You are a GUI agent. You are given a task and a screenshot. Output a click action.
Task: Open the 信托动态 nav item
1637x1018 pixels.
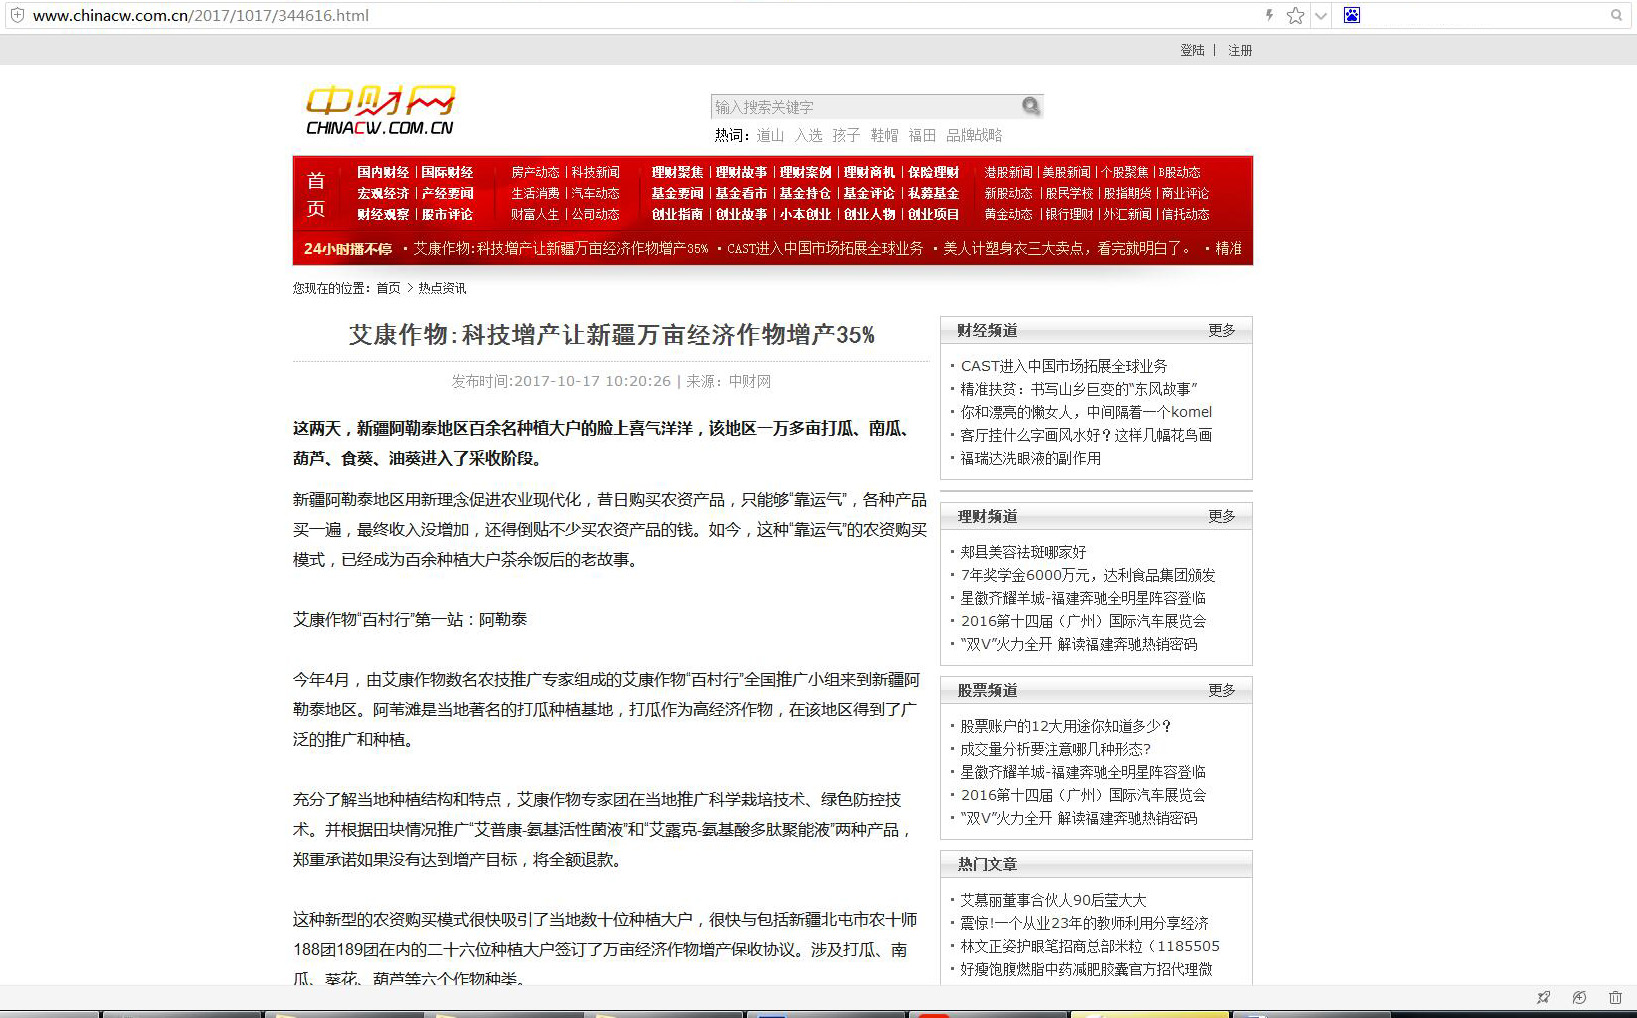click(1185, 214)
